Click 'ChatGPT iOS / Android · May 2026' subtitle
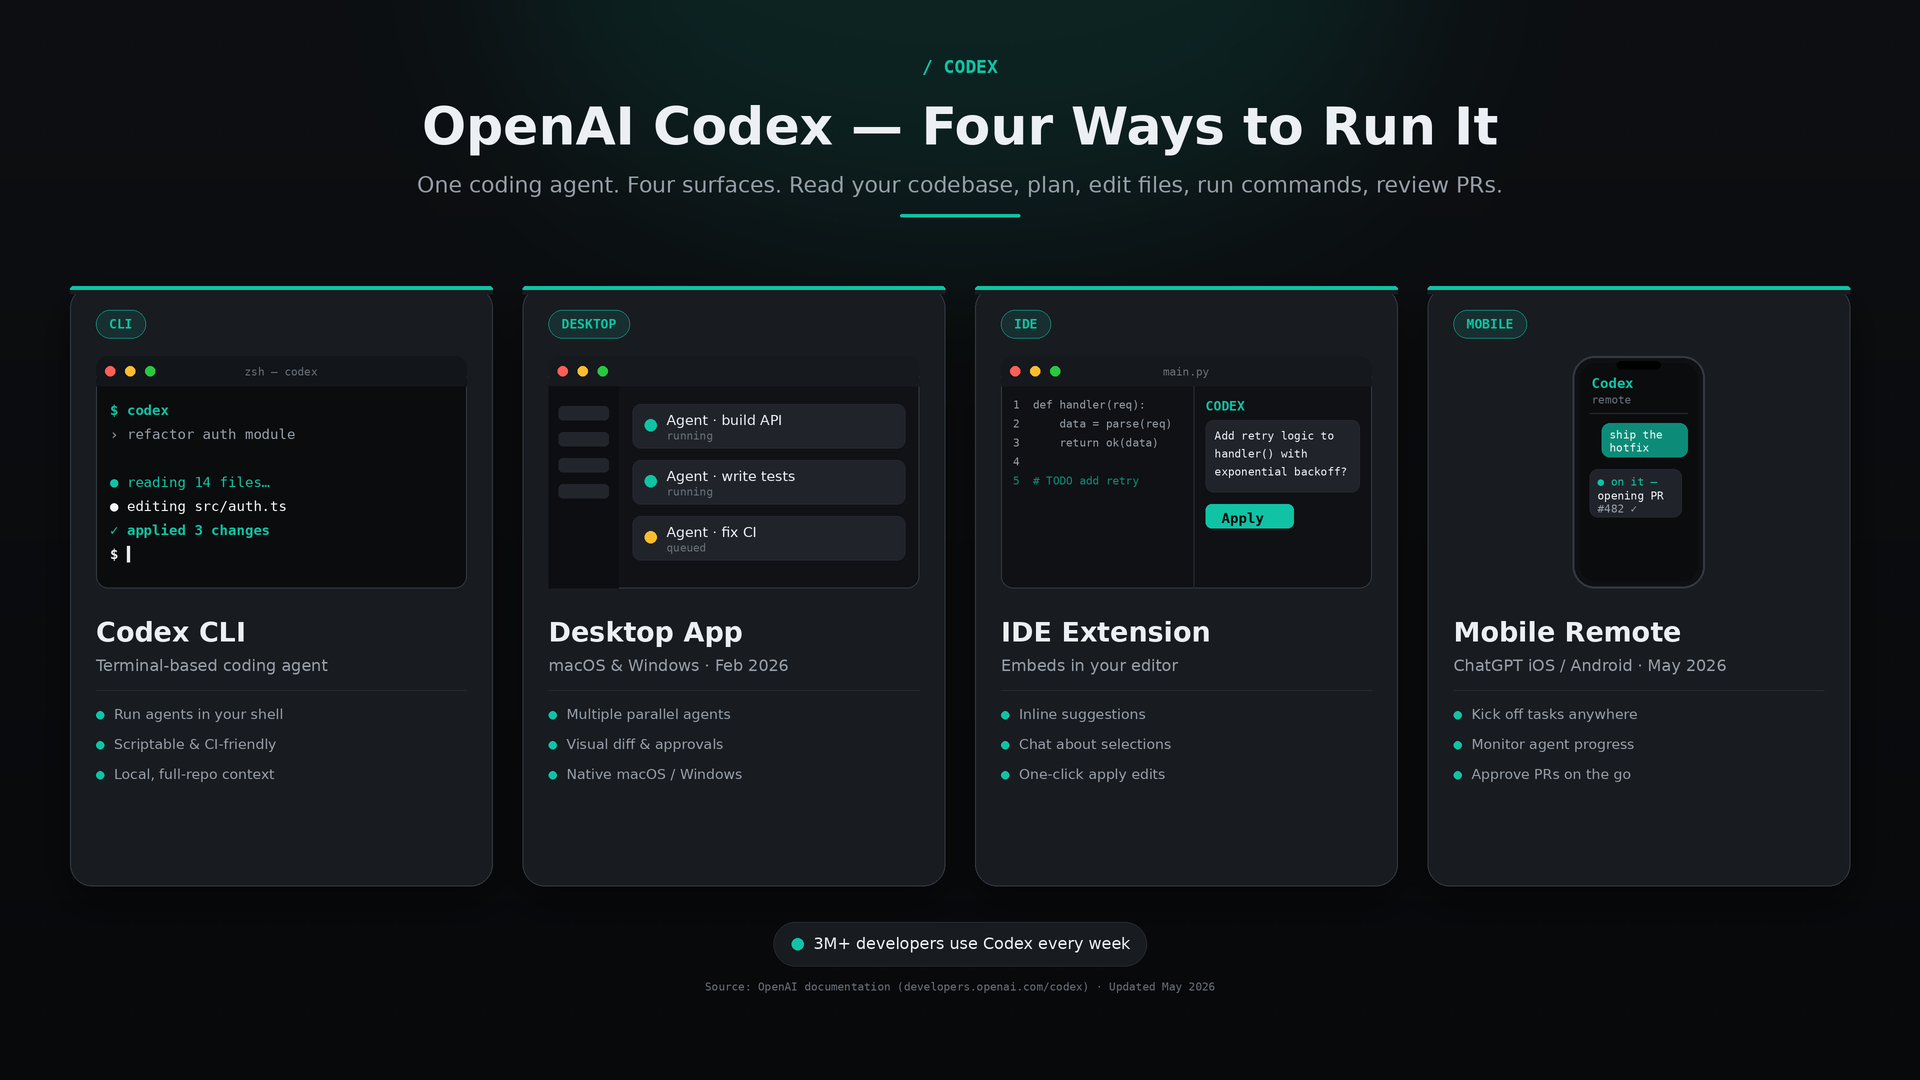1920x1080 pixels. point(1590,665)
